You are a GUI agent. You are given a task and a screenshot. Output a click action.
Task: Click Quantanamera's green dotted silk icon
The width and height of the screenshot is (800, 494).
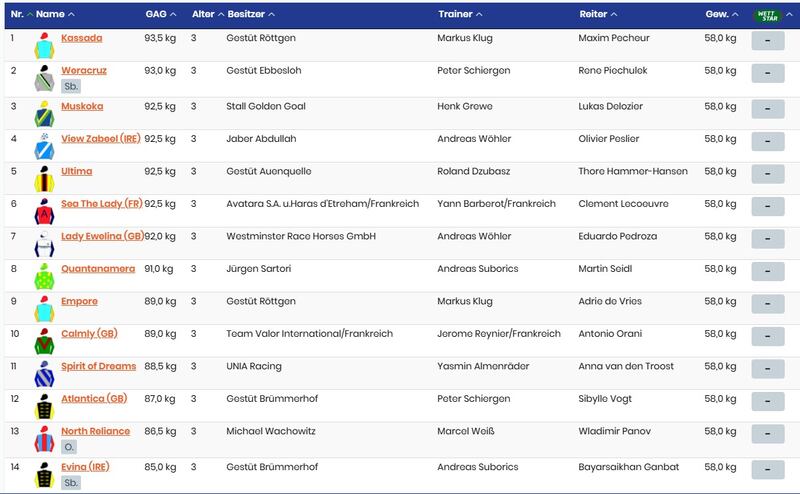click(44, 276)
